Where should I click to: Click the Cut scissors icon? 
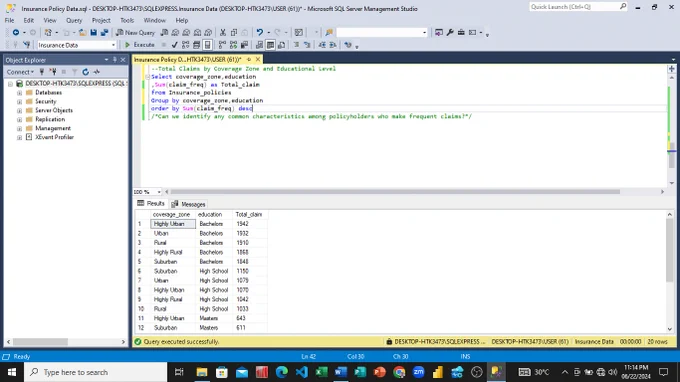(x=222, y=33)
